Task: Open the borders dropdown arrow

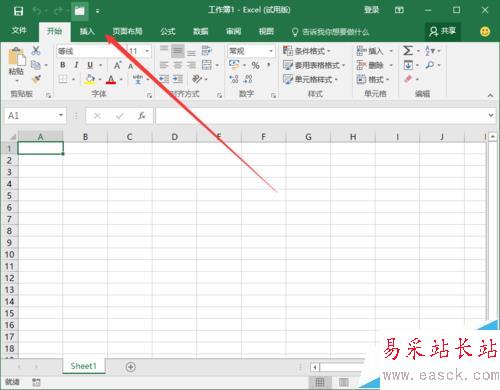Action: tap(73, 80)
